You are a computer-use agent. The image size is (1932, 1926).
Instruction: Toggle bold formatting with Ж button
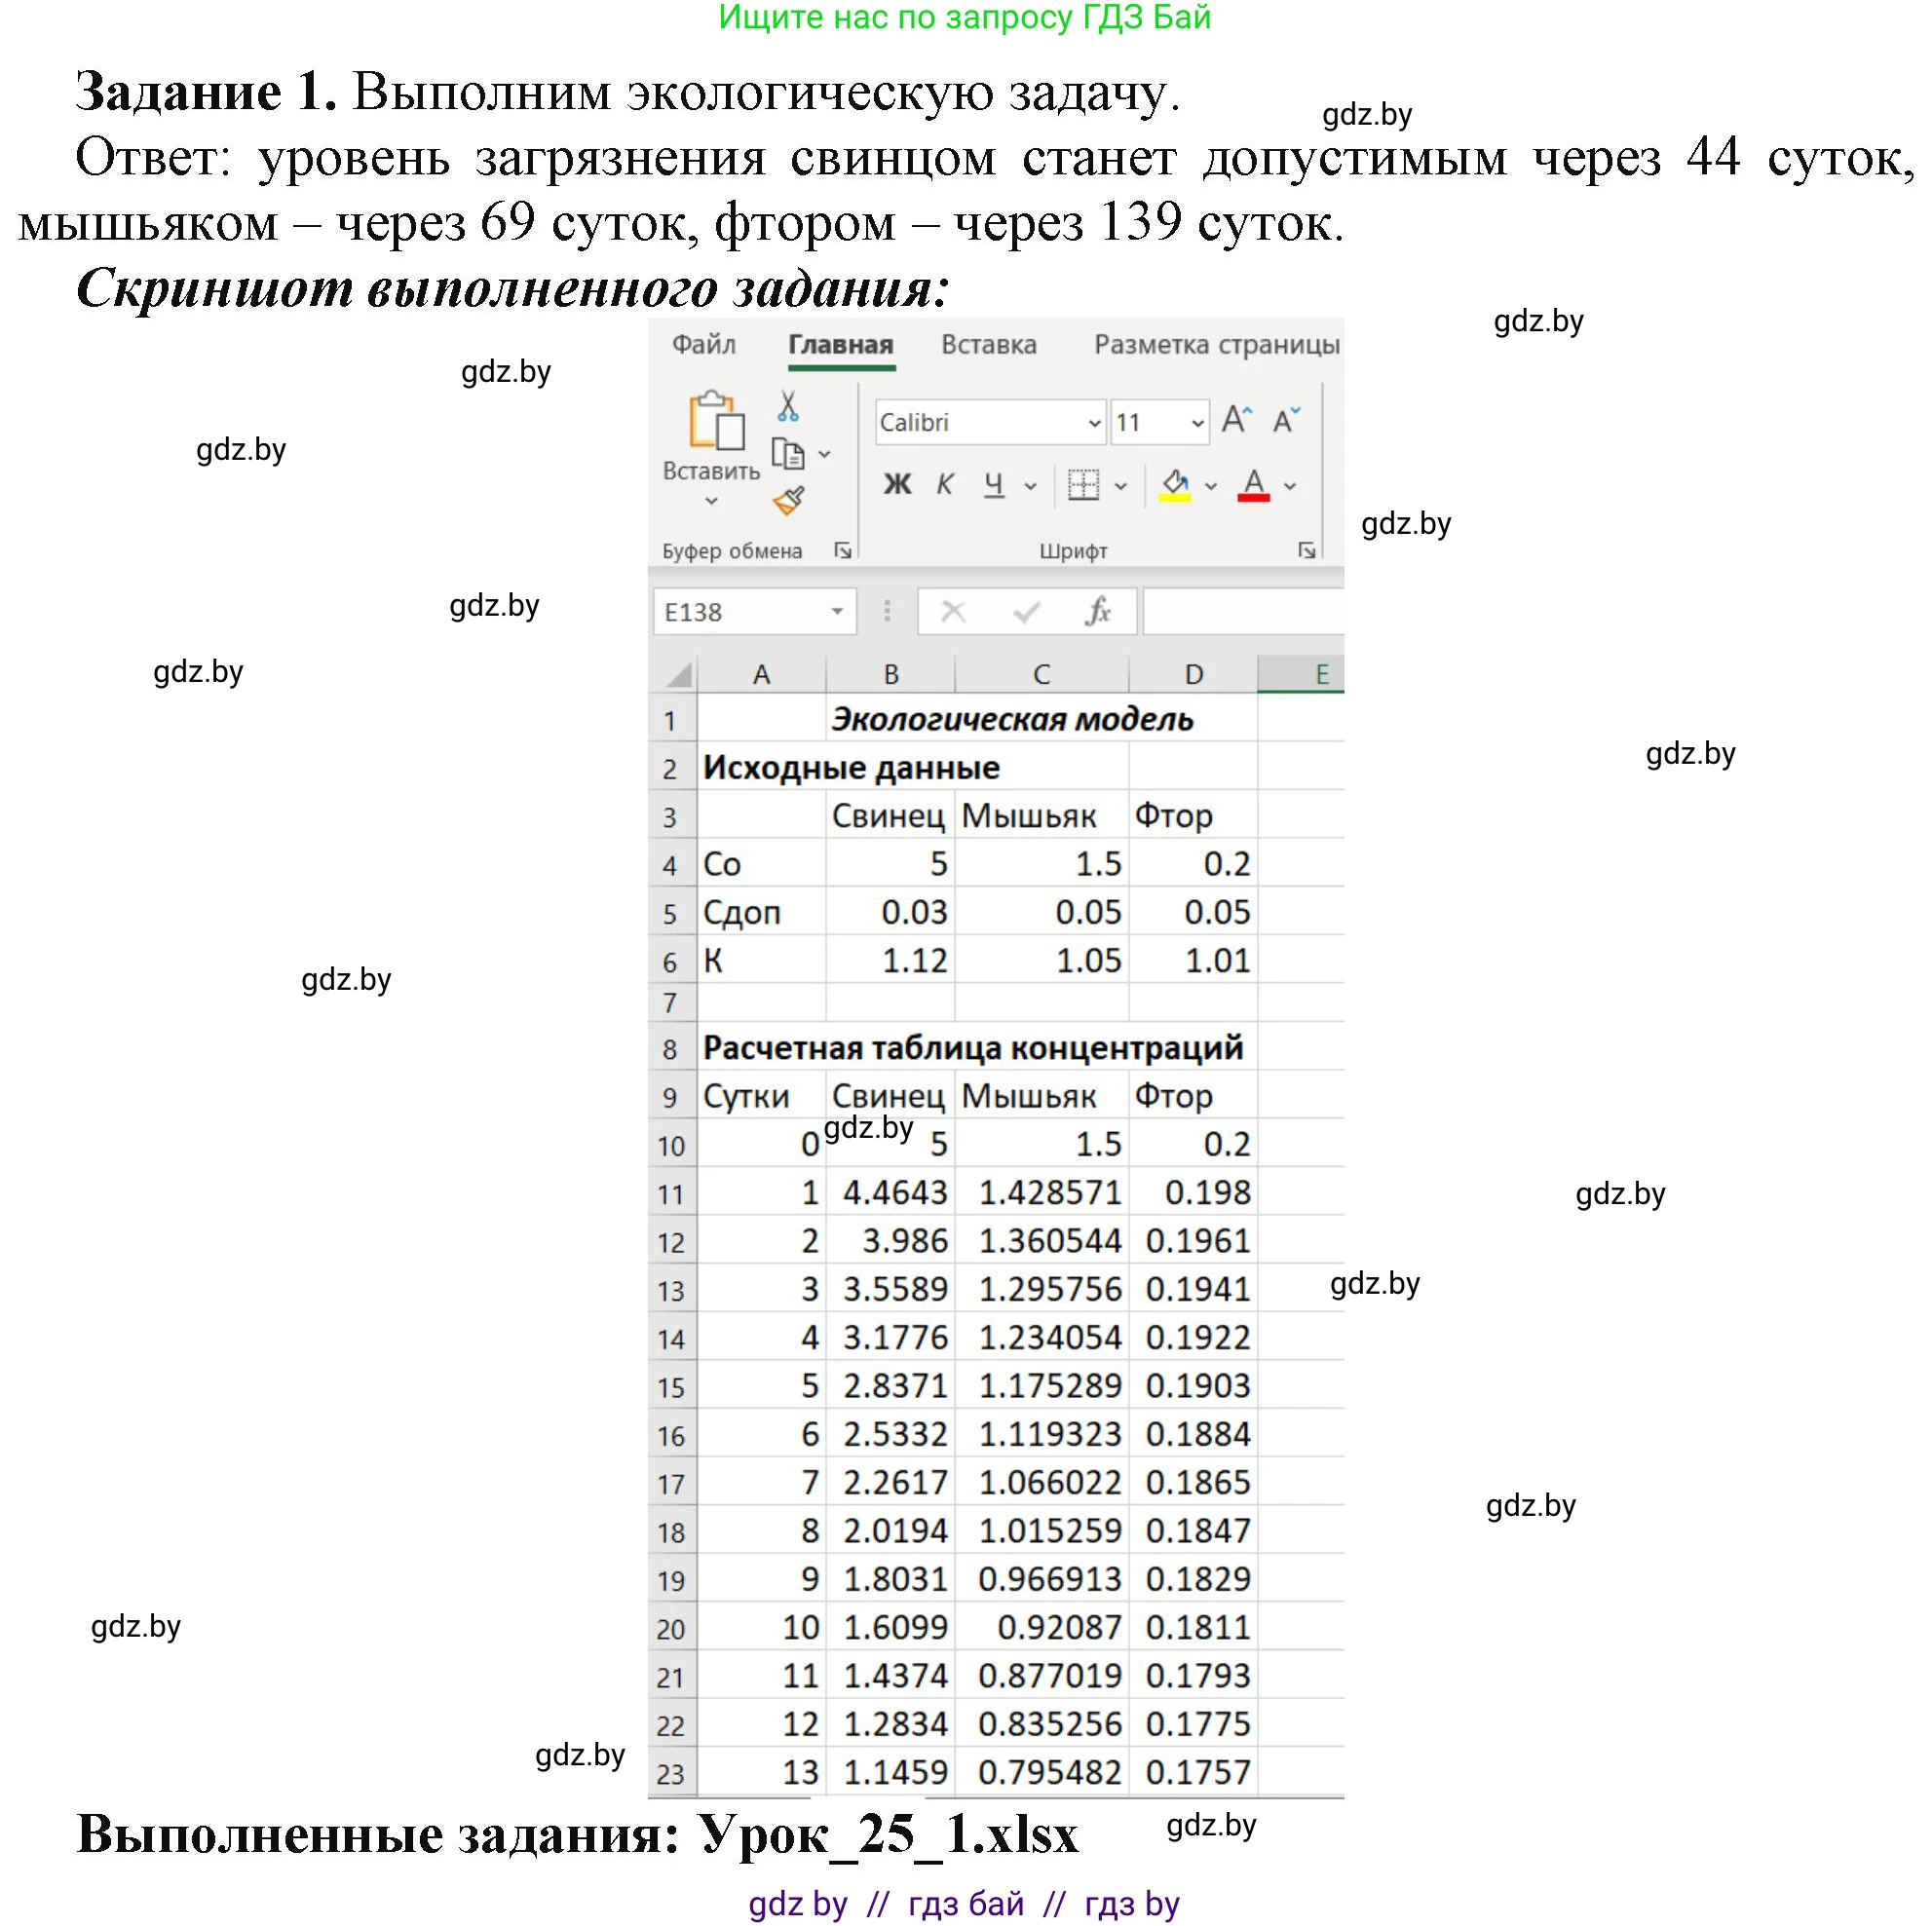pyautogui.click(x=900, y=485)
